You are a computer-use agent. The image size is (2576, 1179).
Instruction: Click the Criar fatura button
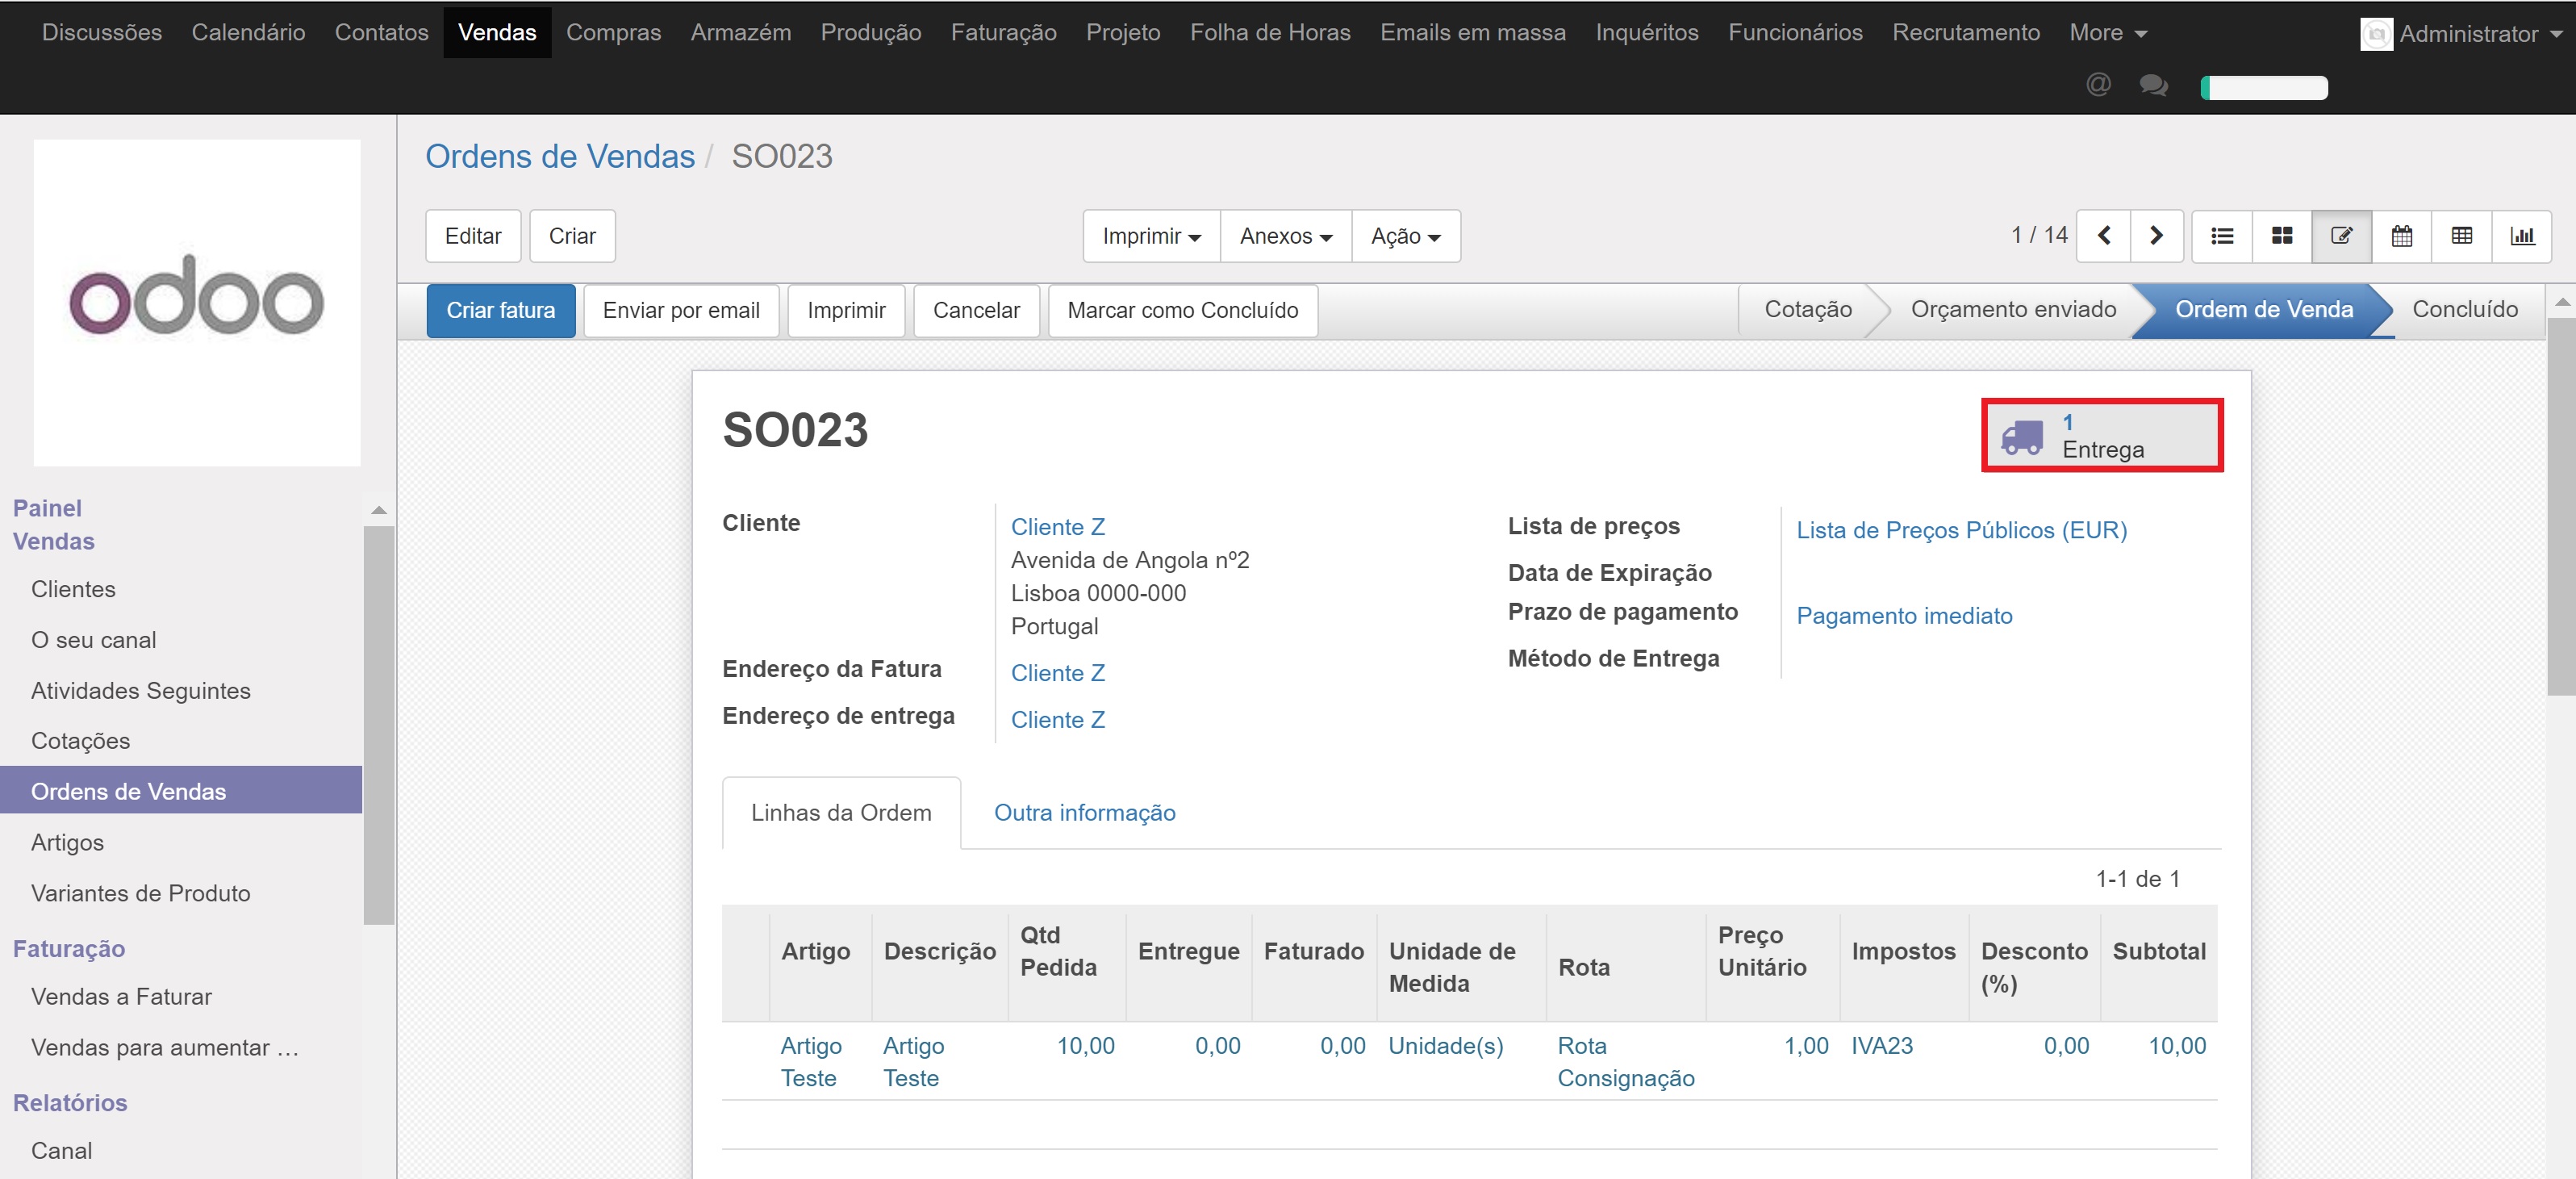[500, 311]
